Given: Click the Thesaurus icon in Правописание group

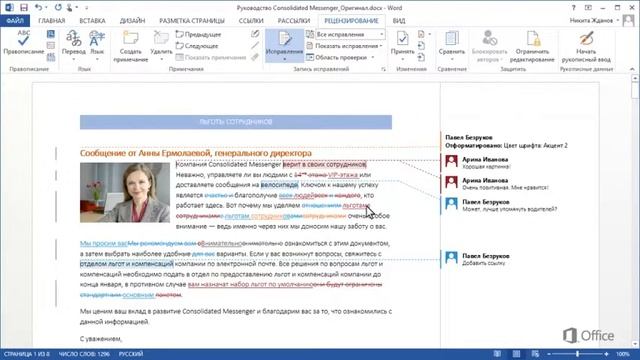Looking at the screenshot, I should (51, 46).
